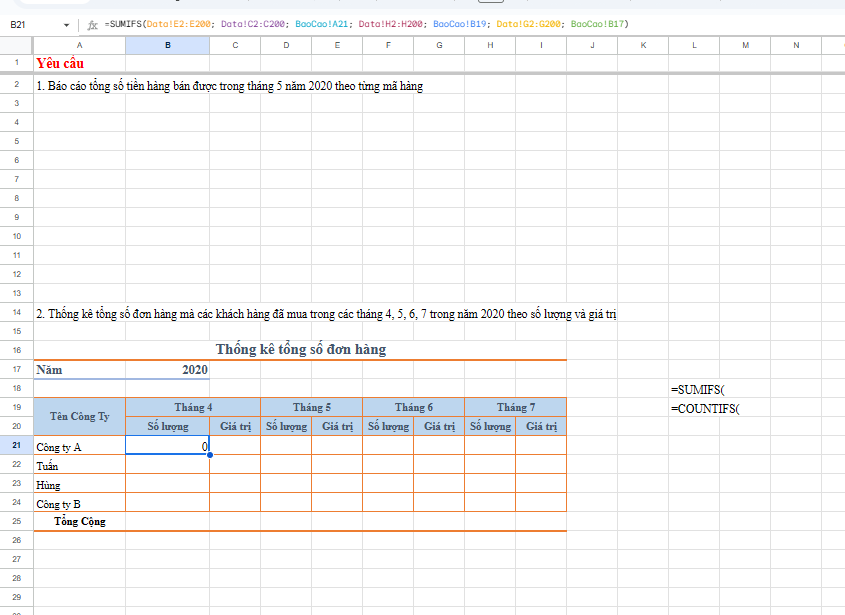The height and width of the screenshot is (615, 845).
Task: Click the 'Tuấn' cell
Action: (80, 465)
